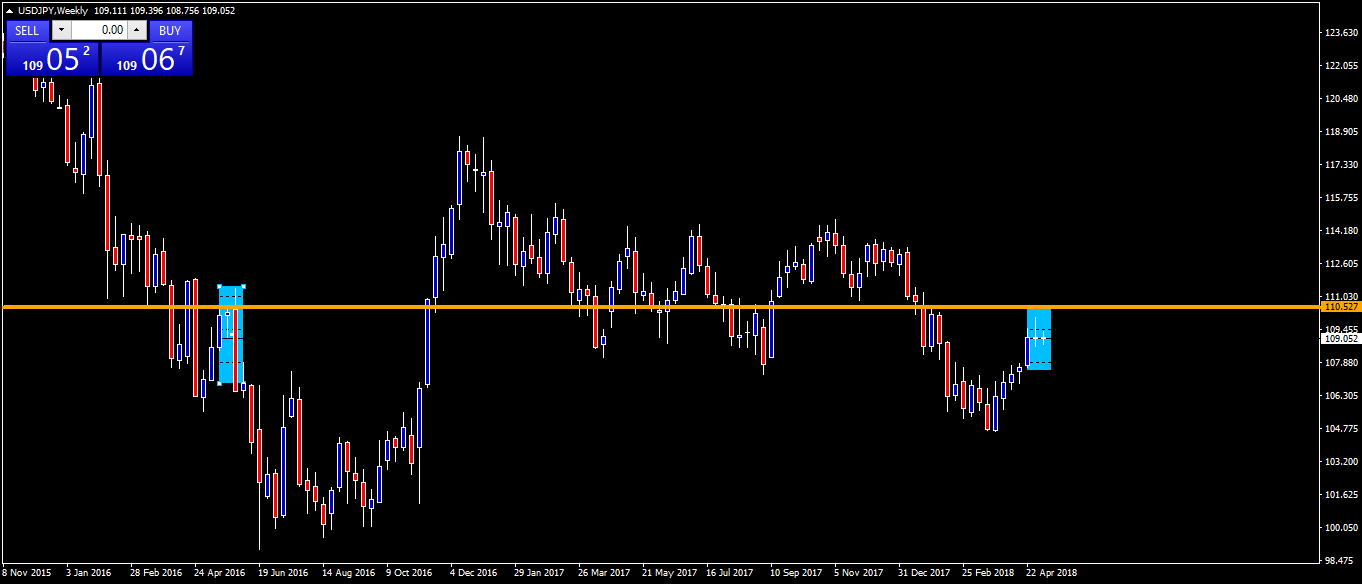The height and width of the screenshot is (584, 1362).
Task: Decrease trade volume with the down arrow
Action: pos(60,31)
